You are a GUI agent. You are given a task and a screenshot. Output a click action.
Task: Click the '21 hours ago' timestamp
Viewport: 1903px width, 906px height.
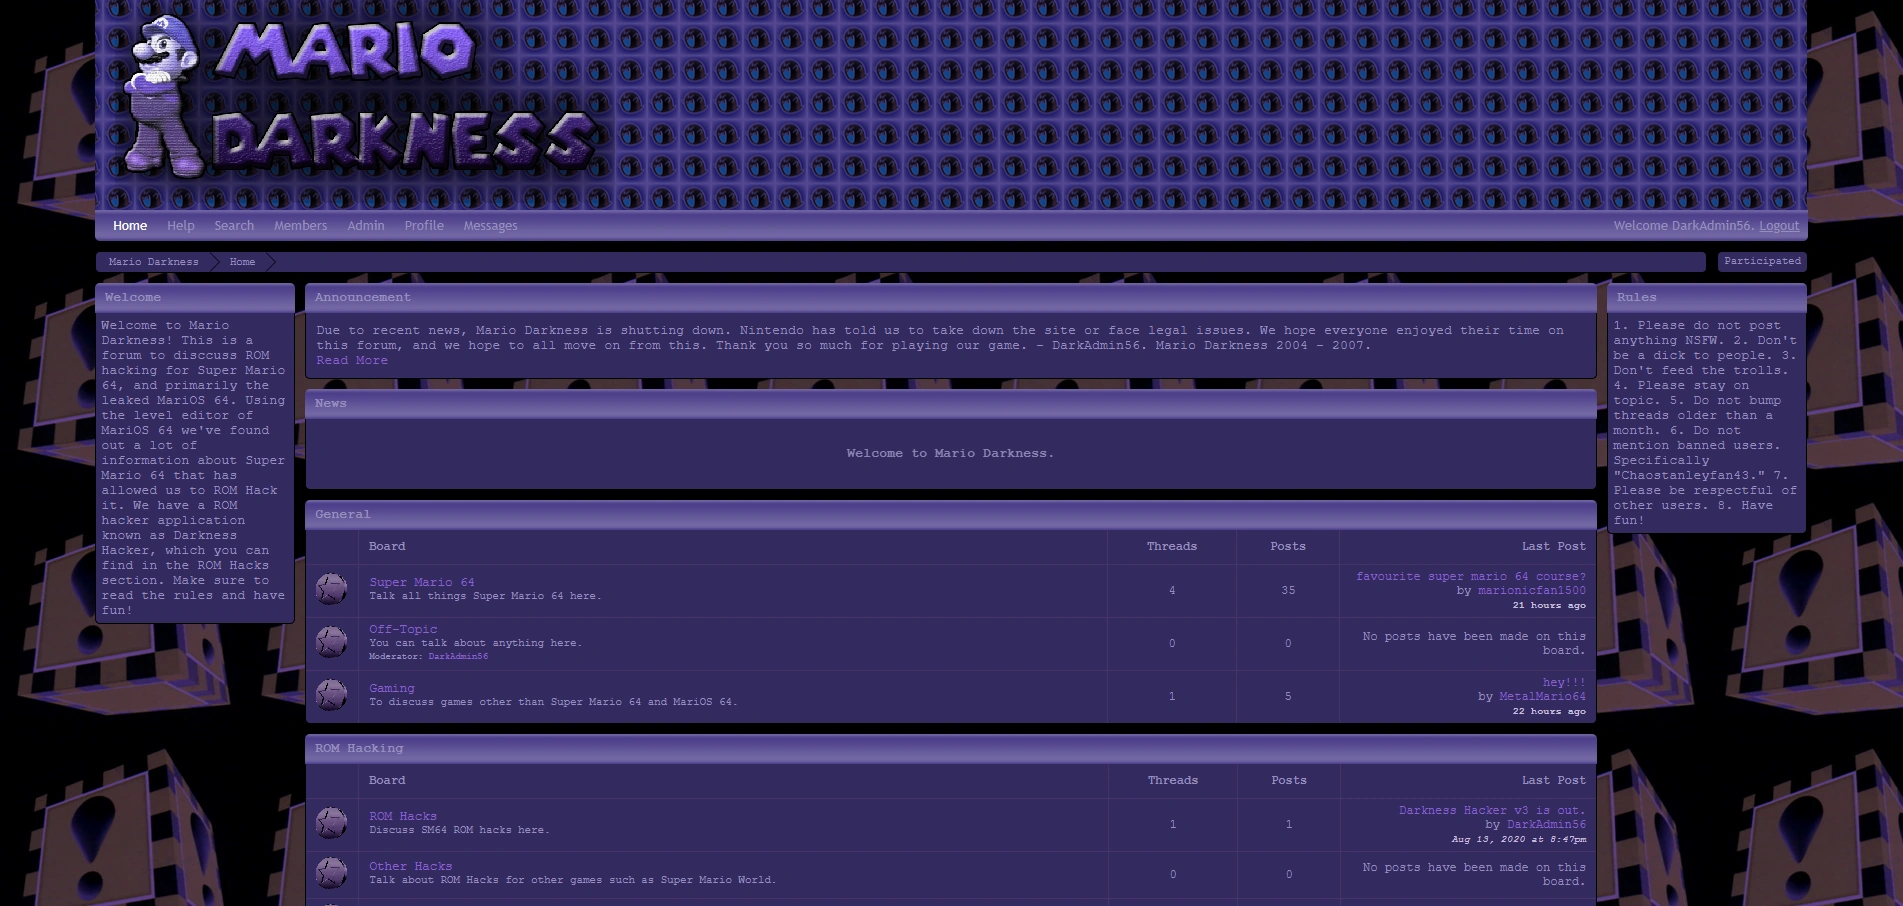click(x=1549, y=606)
